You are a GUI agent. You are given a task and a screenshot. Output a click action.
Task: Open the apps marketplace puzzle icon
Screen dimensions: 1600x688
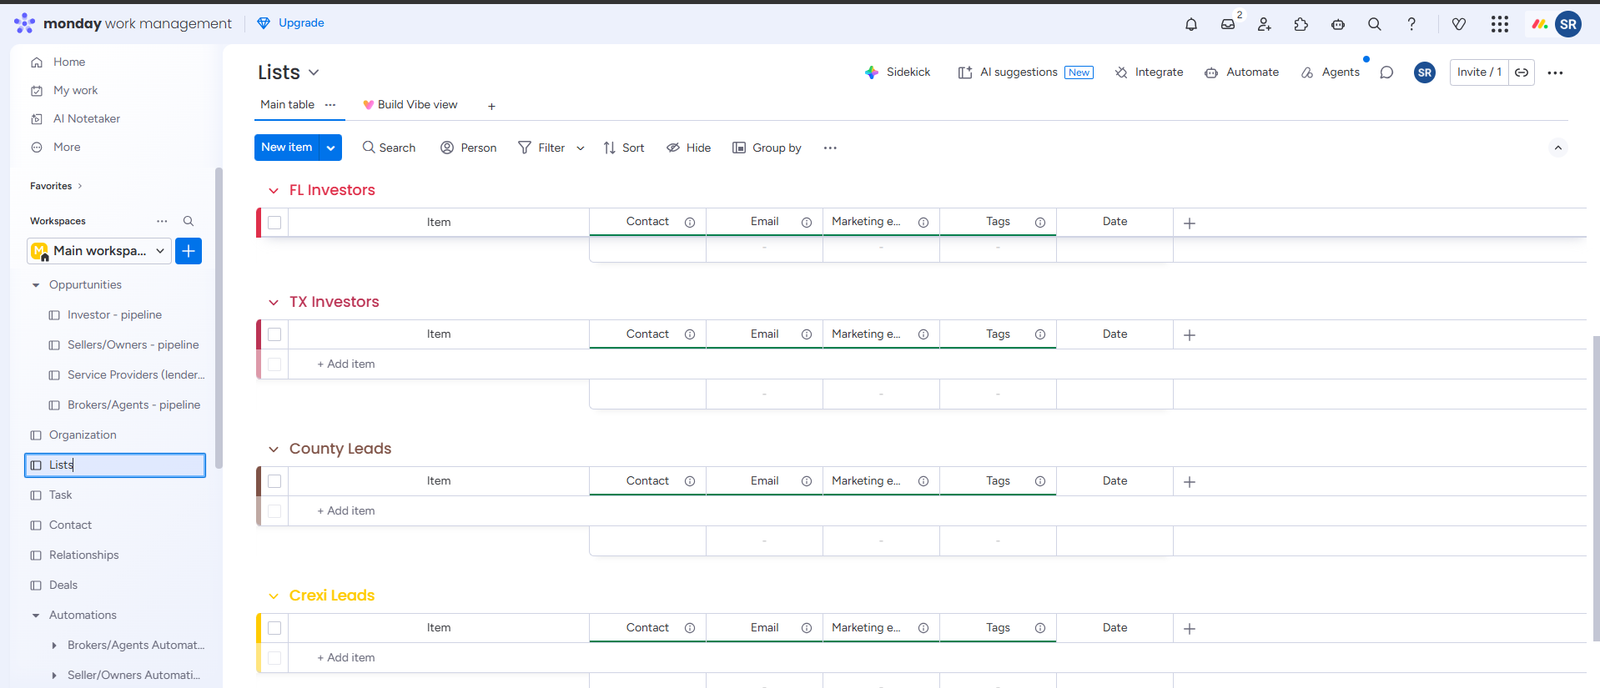1301,24
